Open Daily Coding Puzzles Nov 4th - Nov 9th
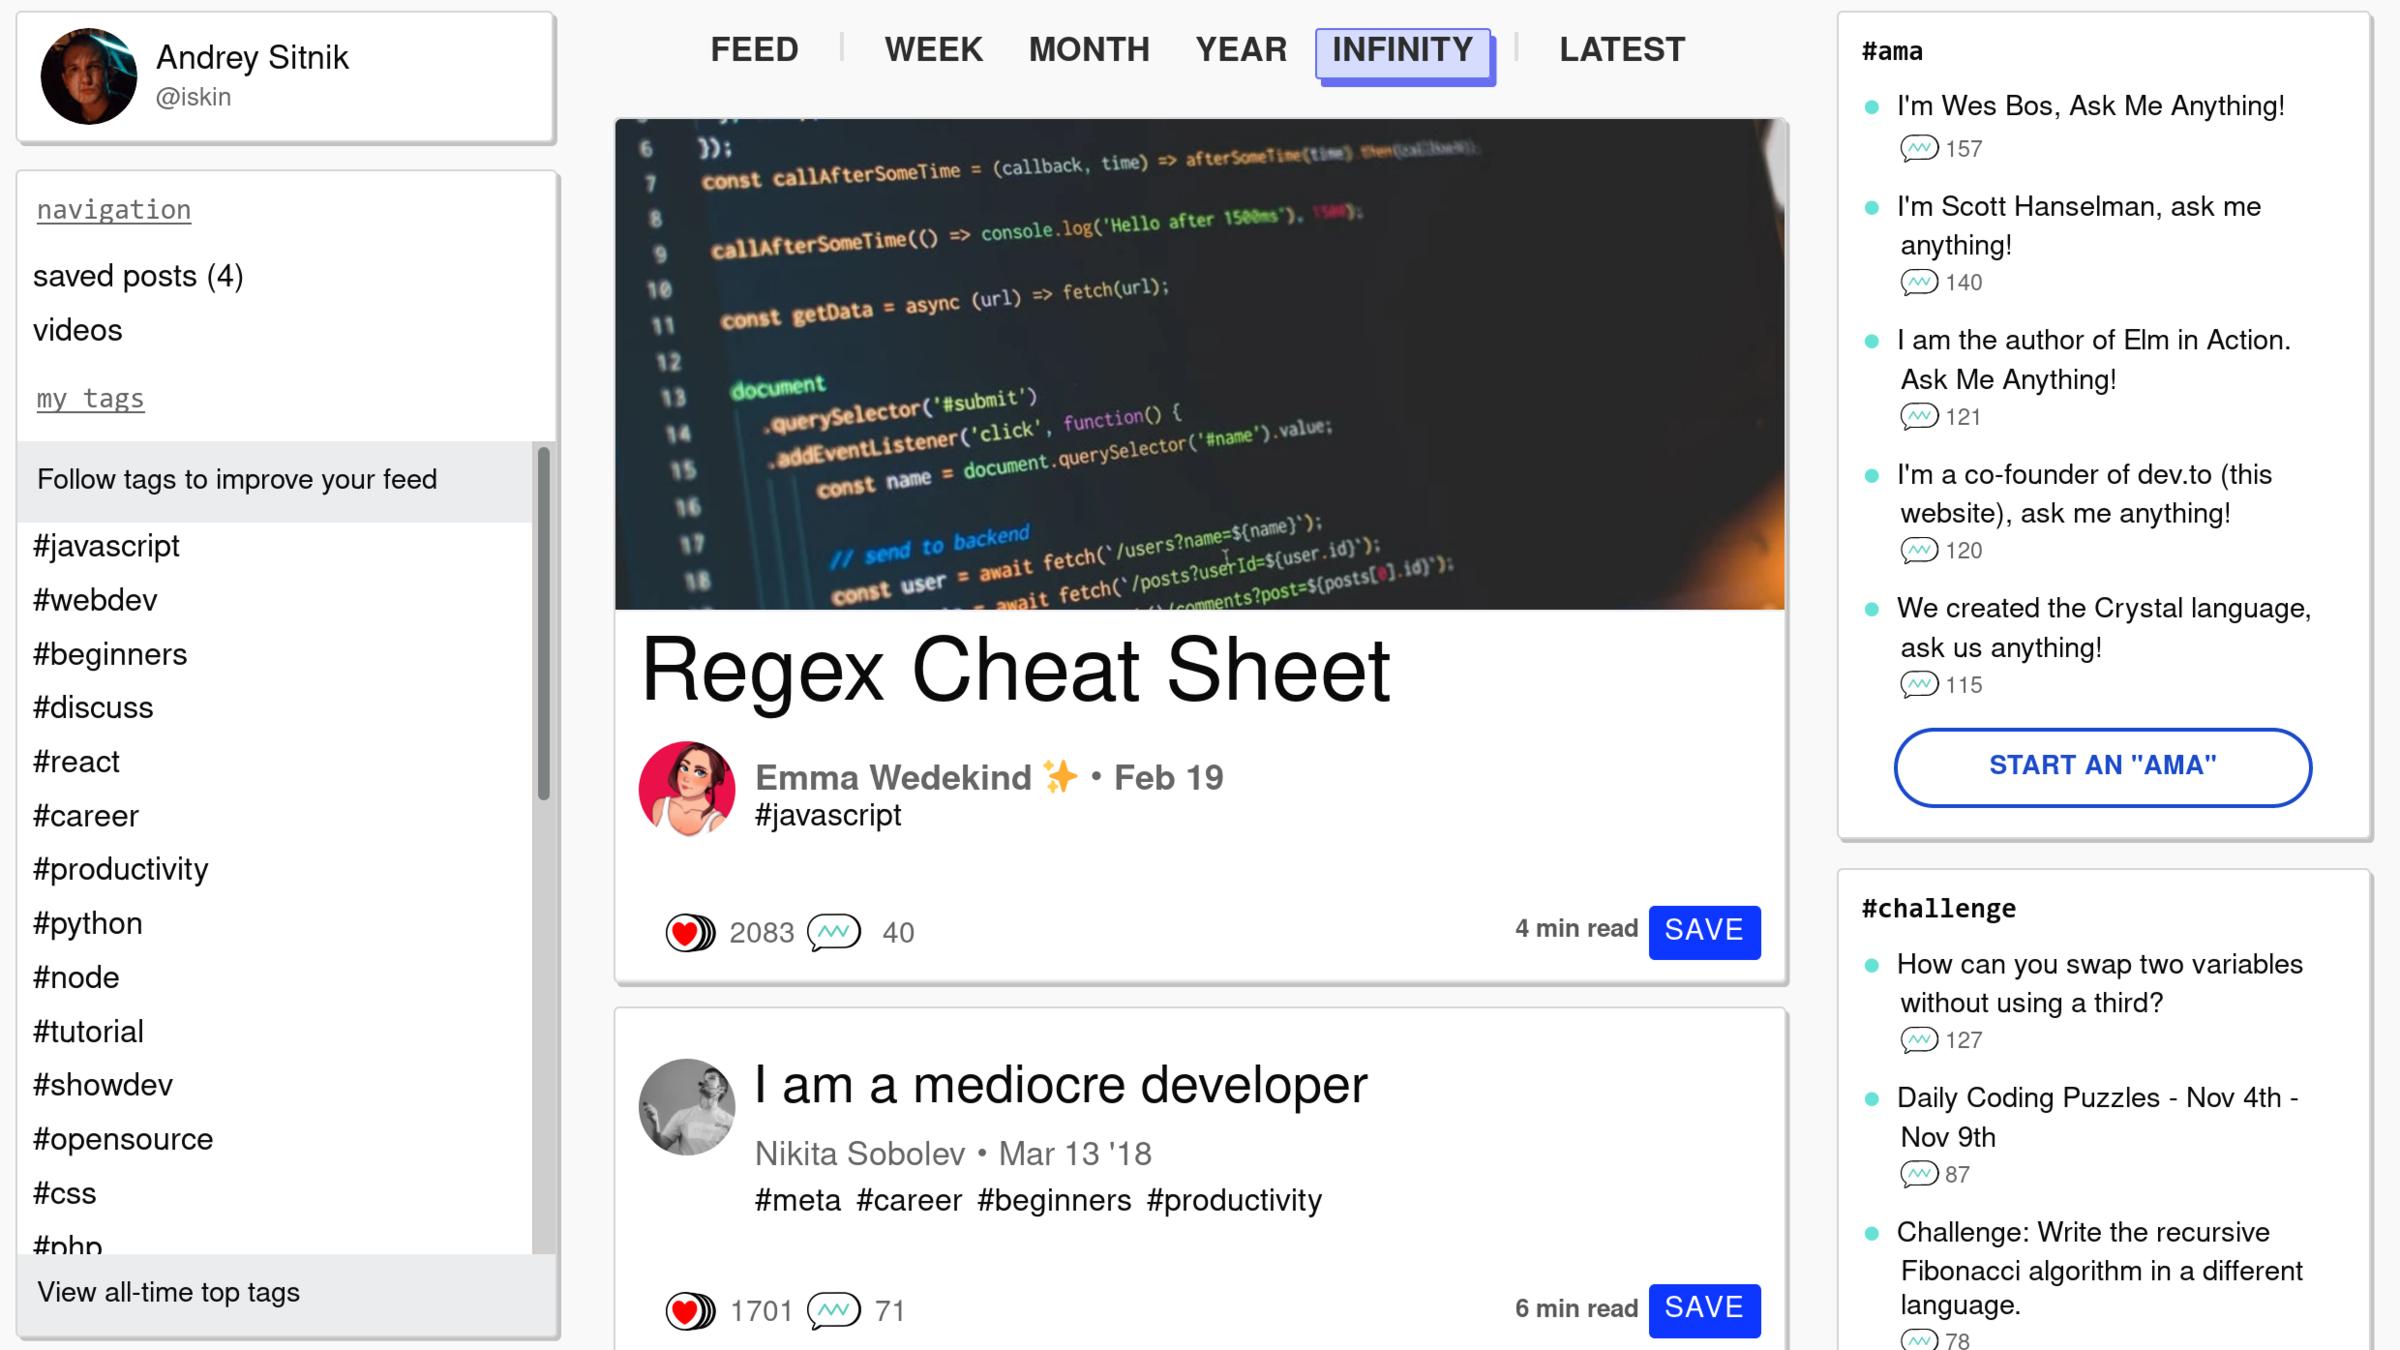This screenshot has width=2400, height=1350. click(2098, 1118)
